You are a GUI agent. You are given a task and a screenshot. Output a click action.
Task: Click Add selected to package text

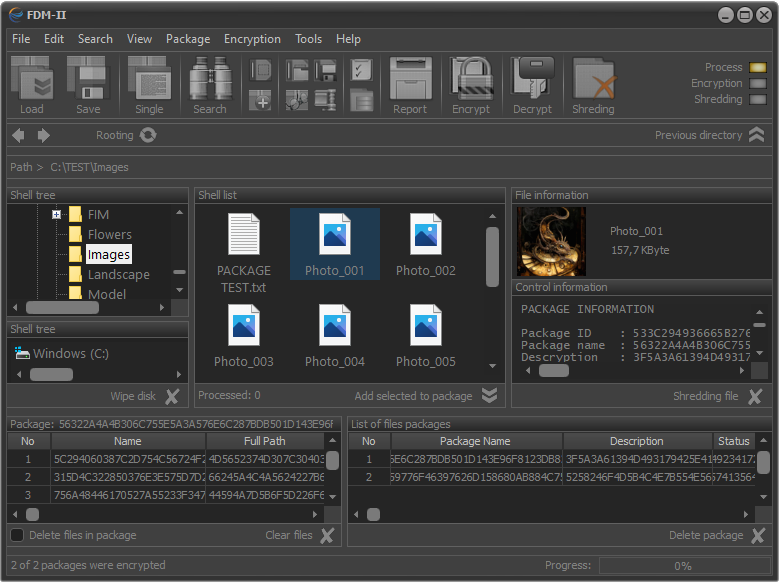pyautogui.click(x=413, y=396)
